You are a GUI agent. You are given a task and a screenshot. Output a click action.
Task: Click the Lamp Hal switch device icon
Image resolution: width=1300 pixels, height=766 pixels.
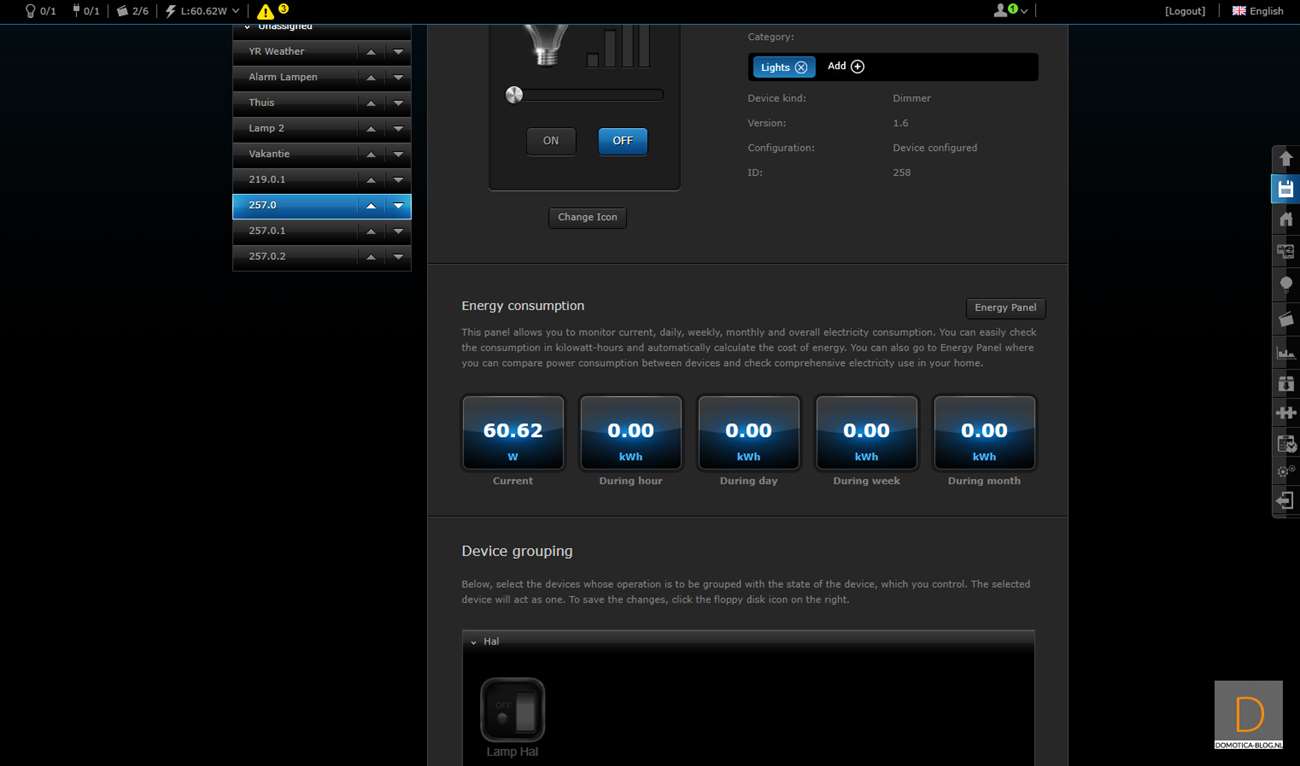(x=512, y=710)
